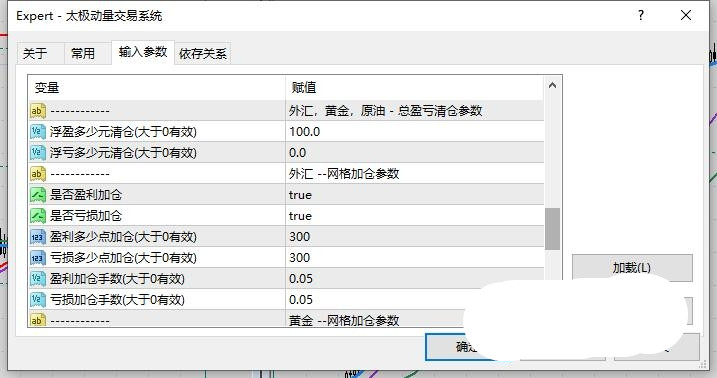Select the 100.0 value for 浮盈清仓
Screen dimensions: 717x378
pyautogui.click(x=305, y=132)
